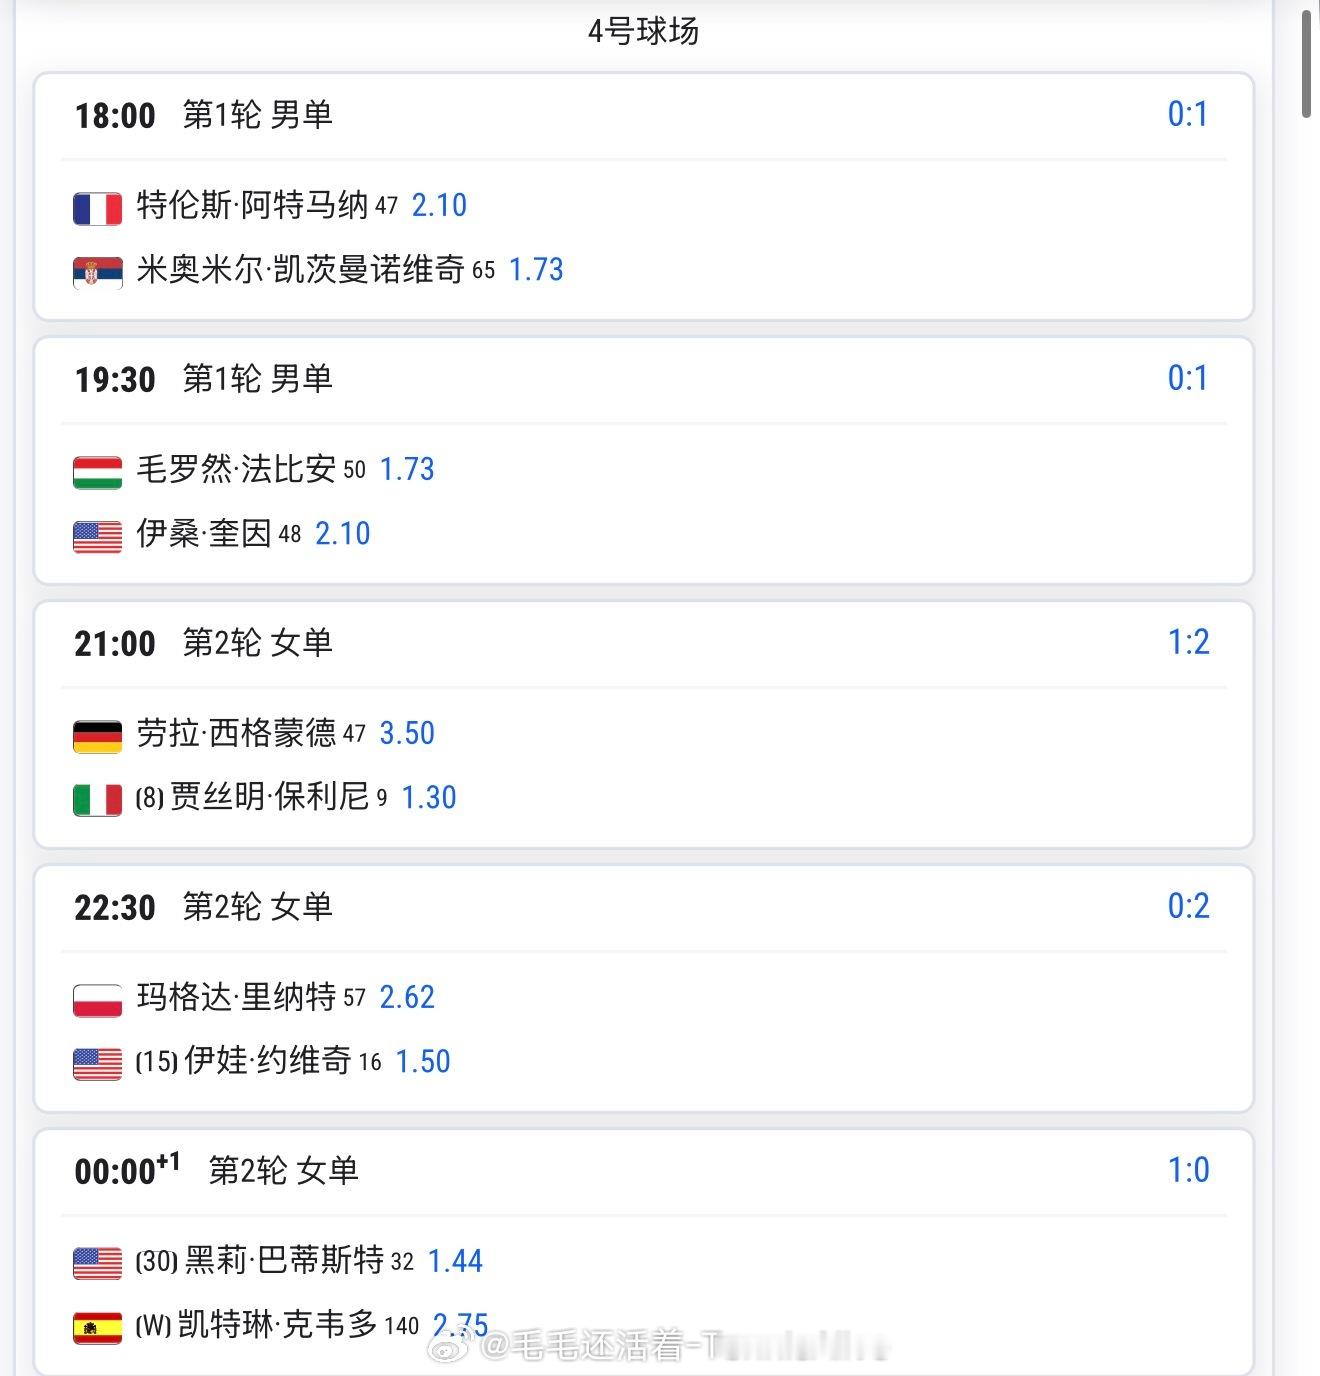The height and width of the screenshot is (1376, 1320).
Task: Open the 1:2 score of 21:00 match
Action: tap(1188, 642)
